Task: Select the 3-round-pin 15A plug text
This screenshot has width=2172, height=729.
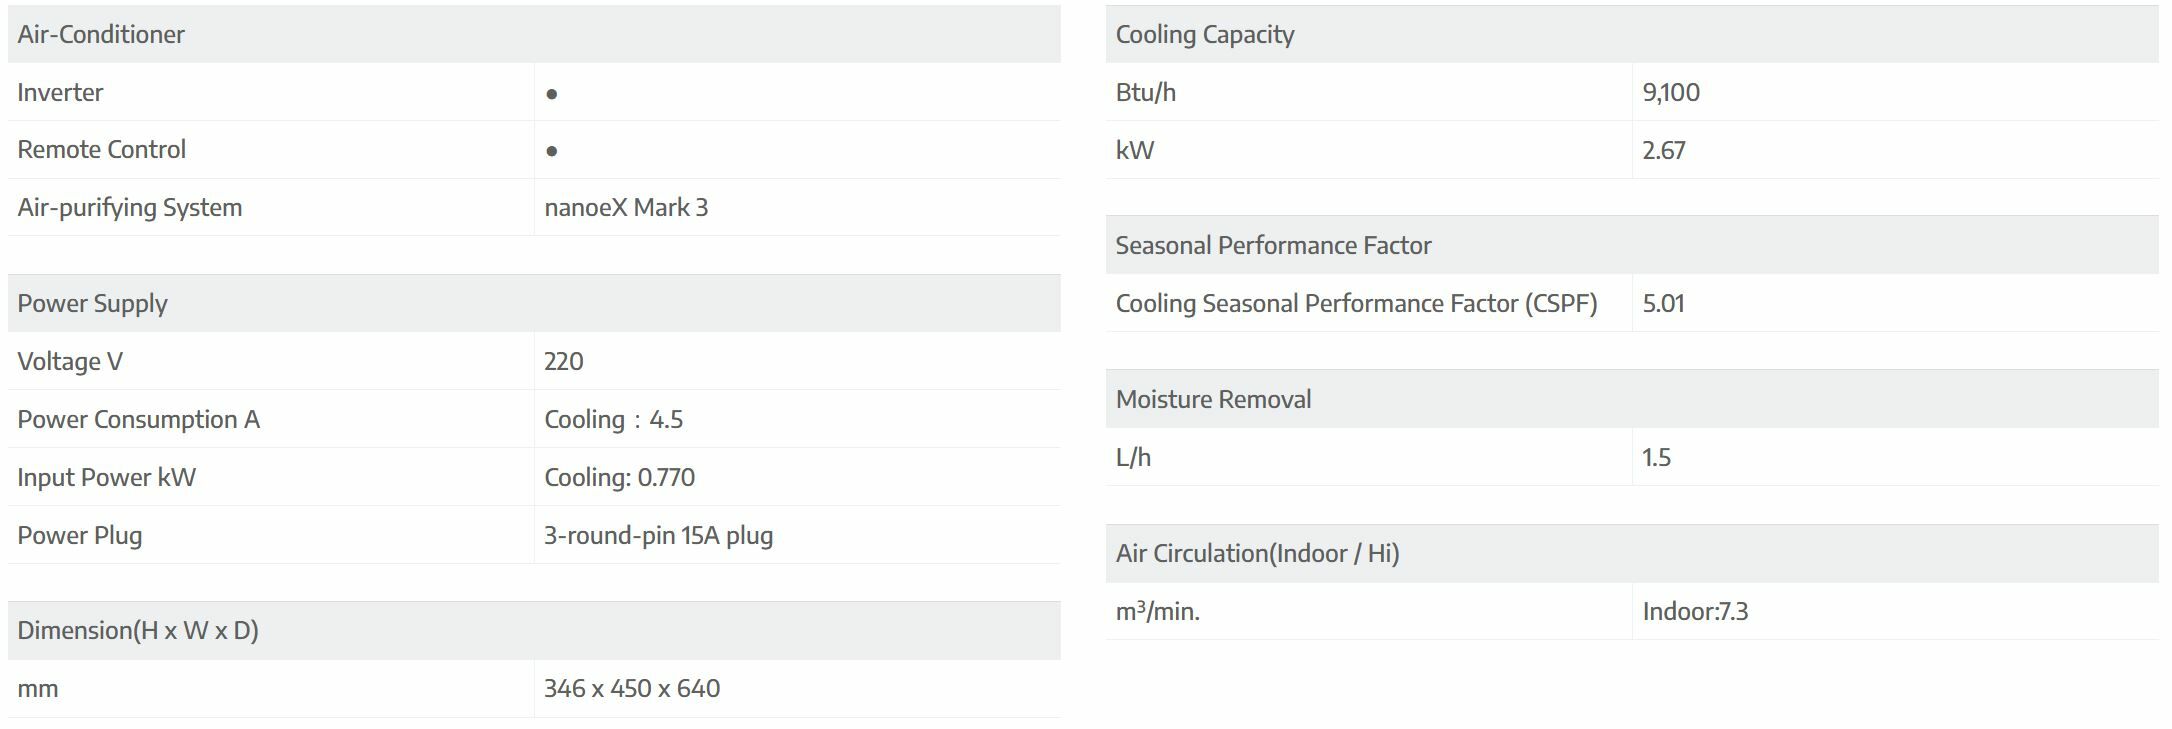Action: (658, 536)
